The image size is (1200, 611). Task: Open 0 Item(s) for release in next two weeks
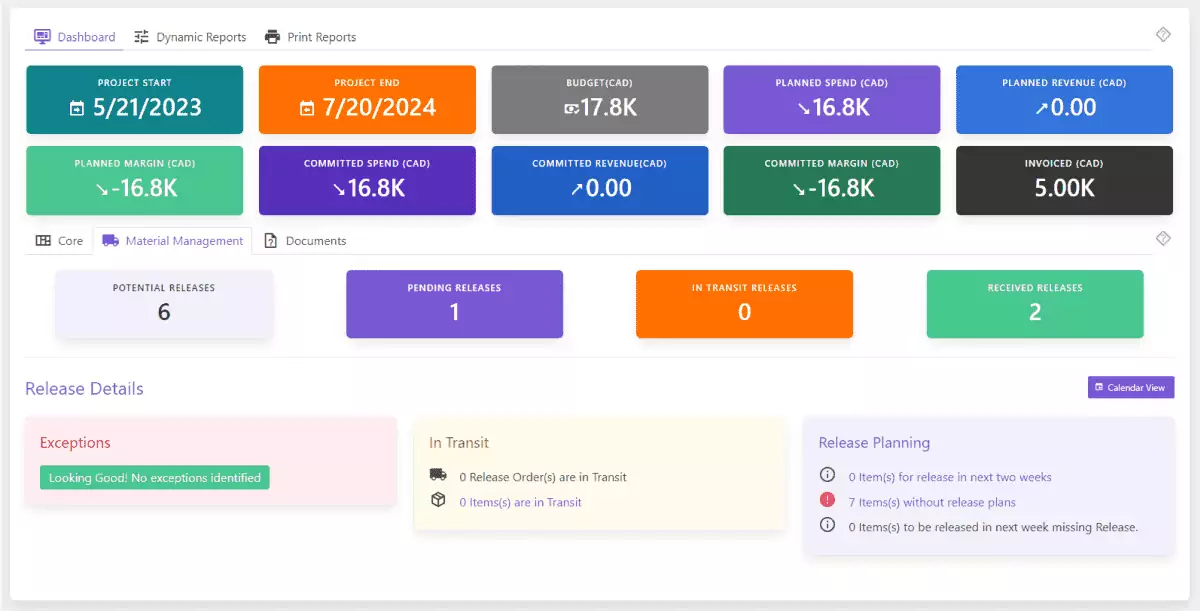[950, 477]
